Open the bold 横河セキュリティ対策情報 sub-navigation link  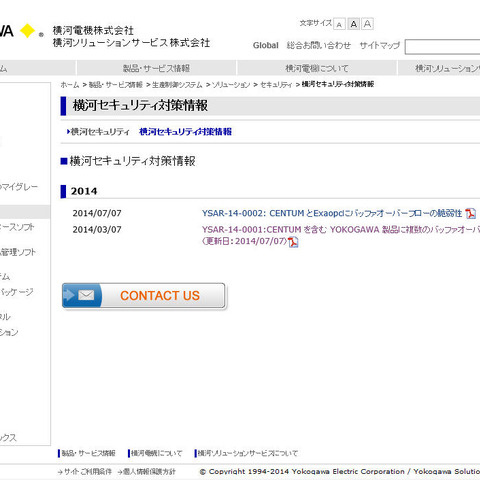point(185,132)
